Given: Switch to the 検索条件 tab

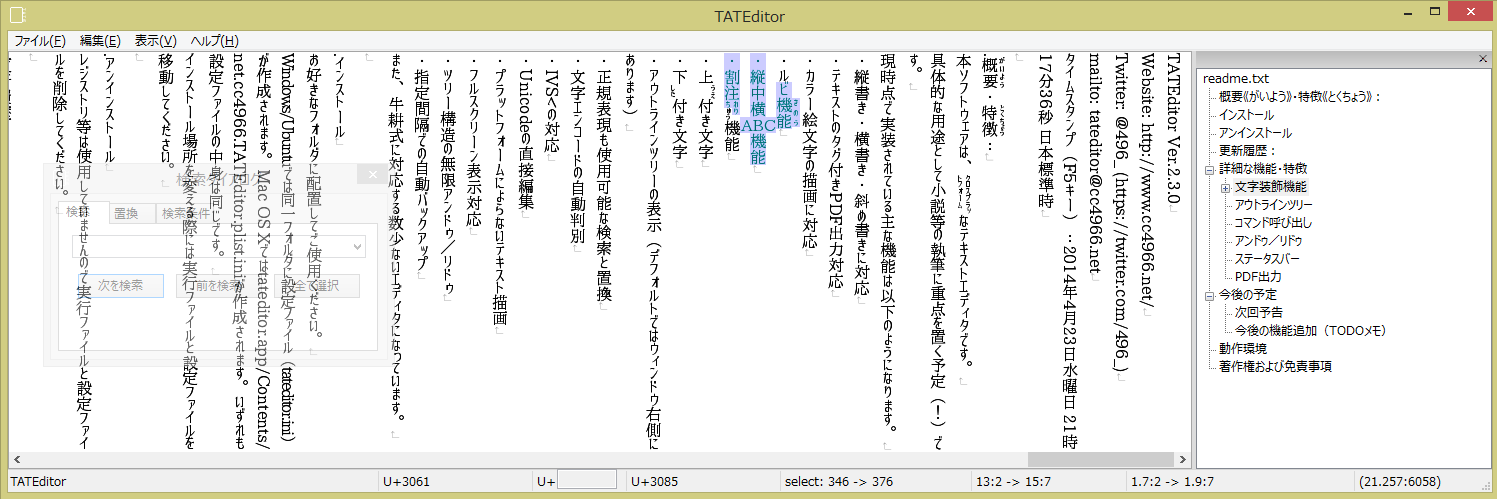Looking at the screenshot, I should click(x=186, y=213).
